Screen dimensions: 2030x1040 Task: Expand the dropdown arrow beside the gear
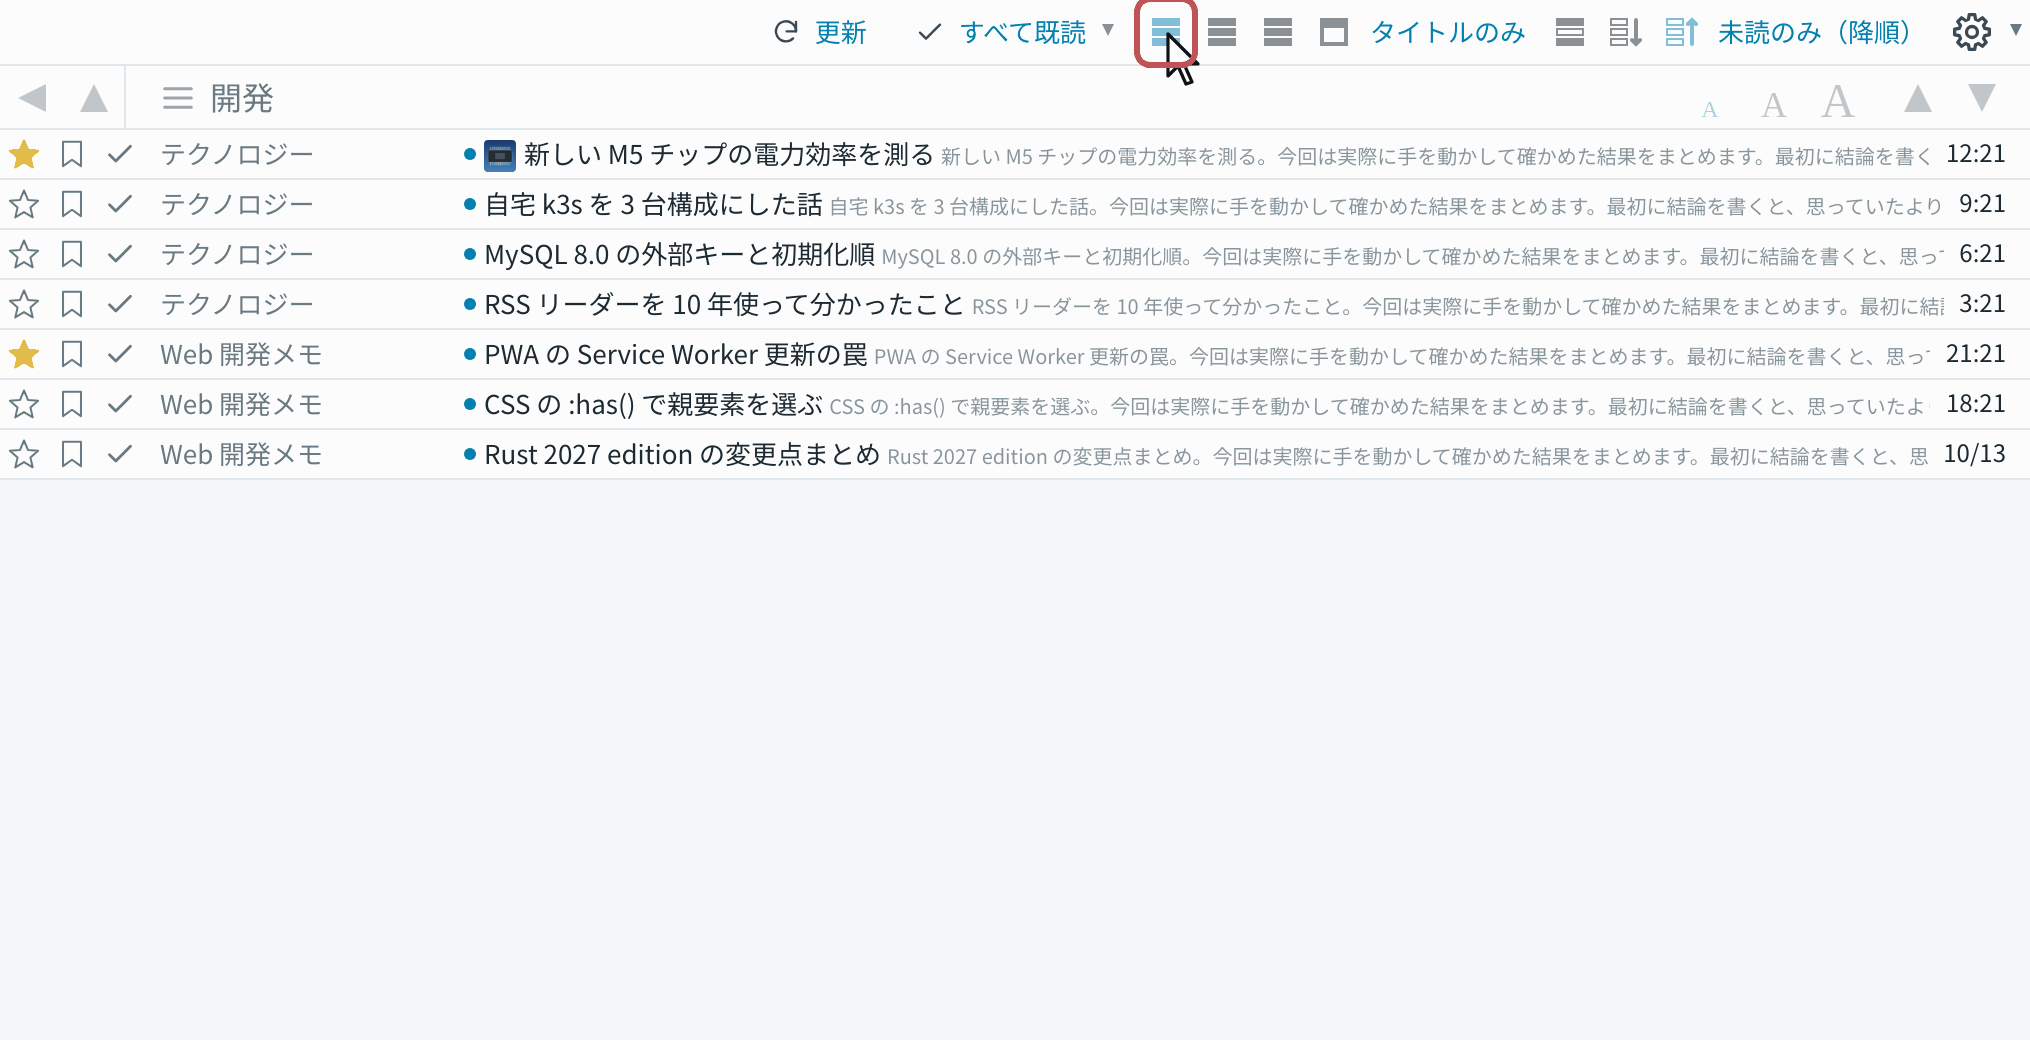pos(2015,30)
